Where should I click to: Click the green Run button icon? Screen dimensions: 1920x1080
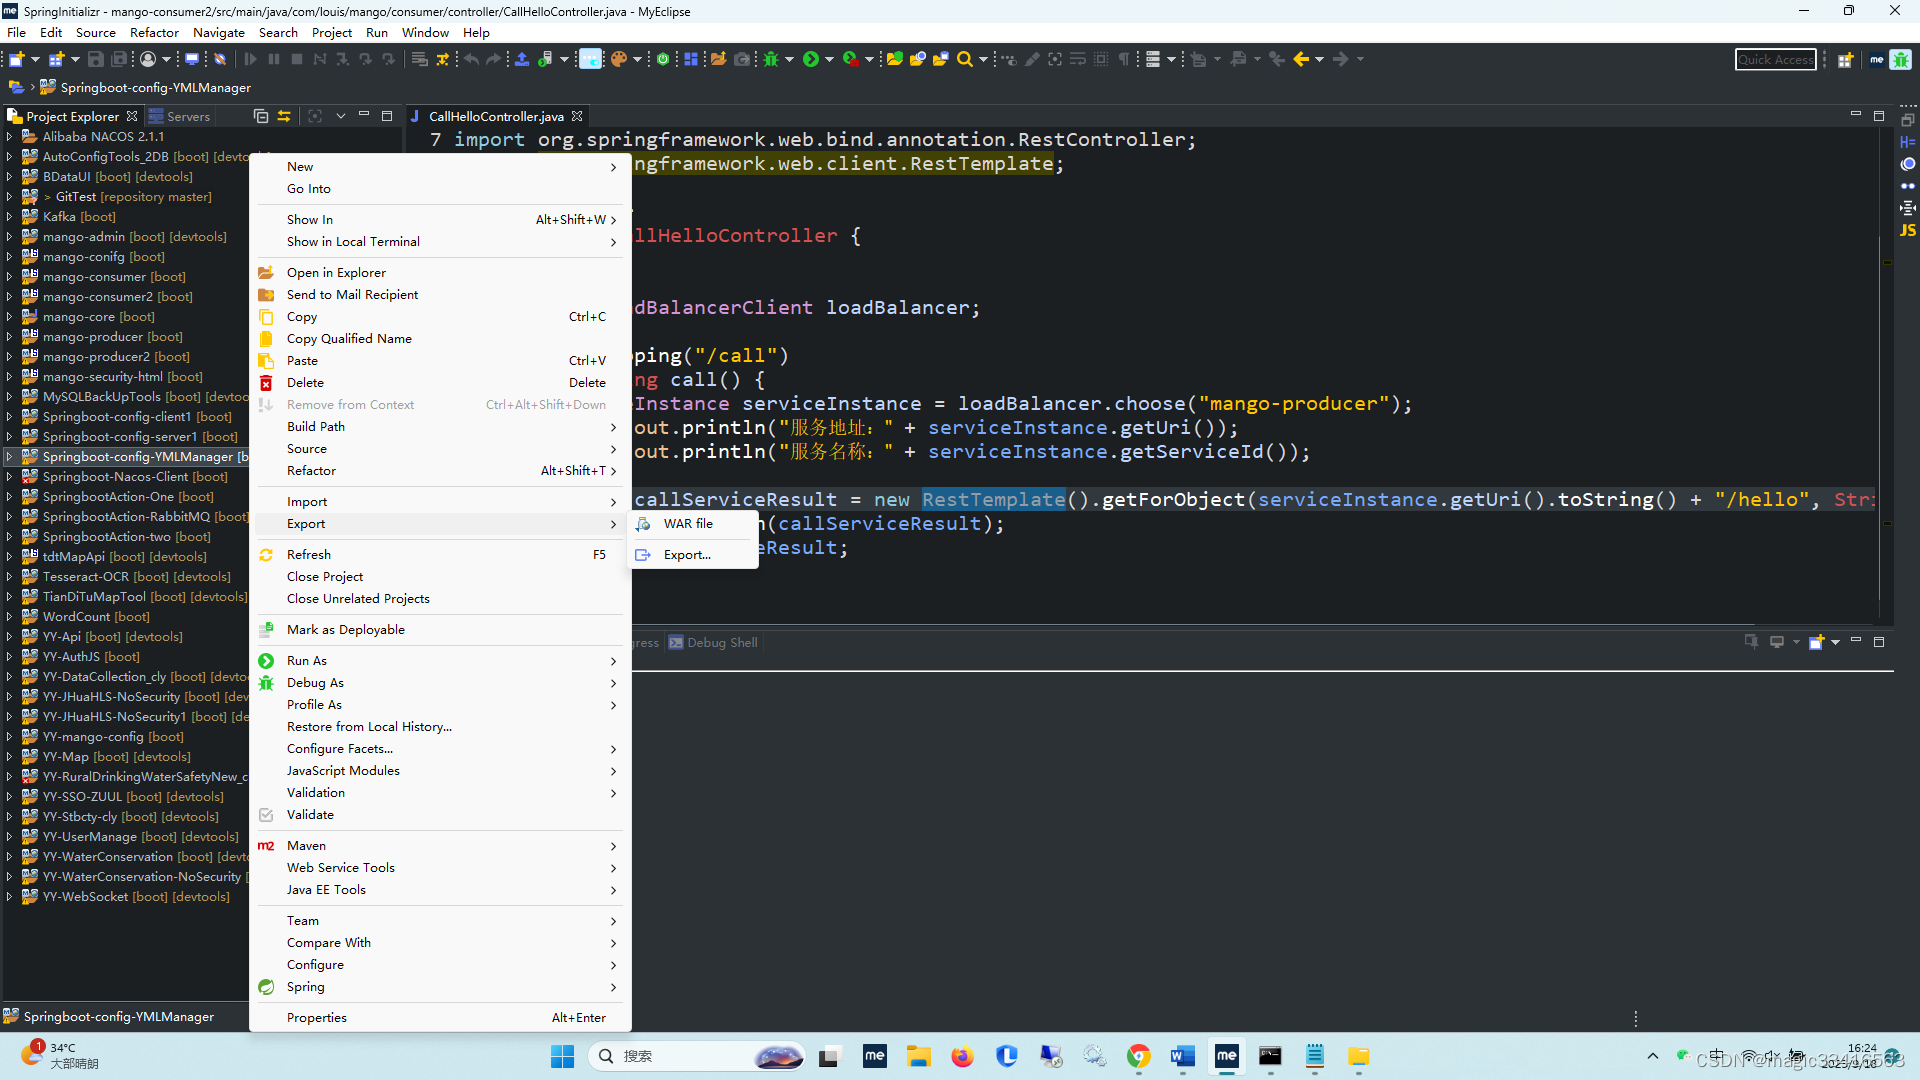pyautogui.click(x=811, y=59)
